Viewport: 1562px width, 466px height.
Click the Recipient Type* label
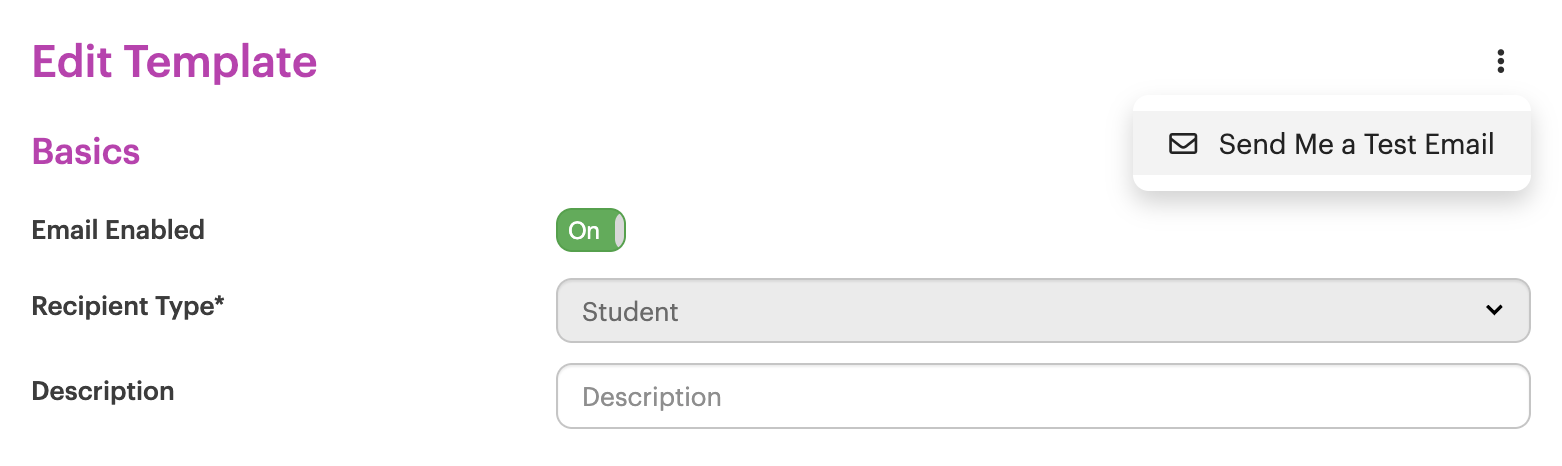(x=128, y=306)
